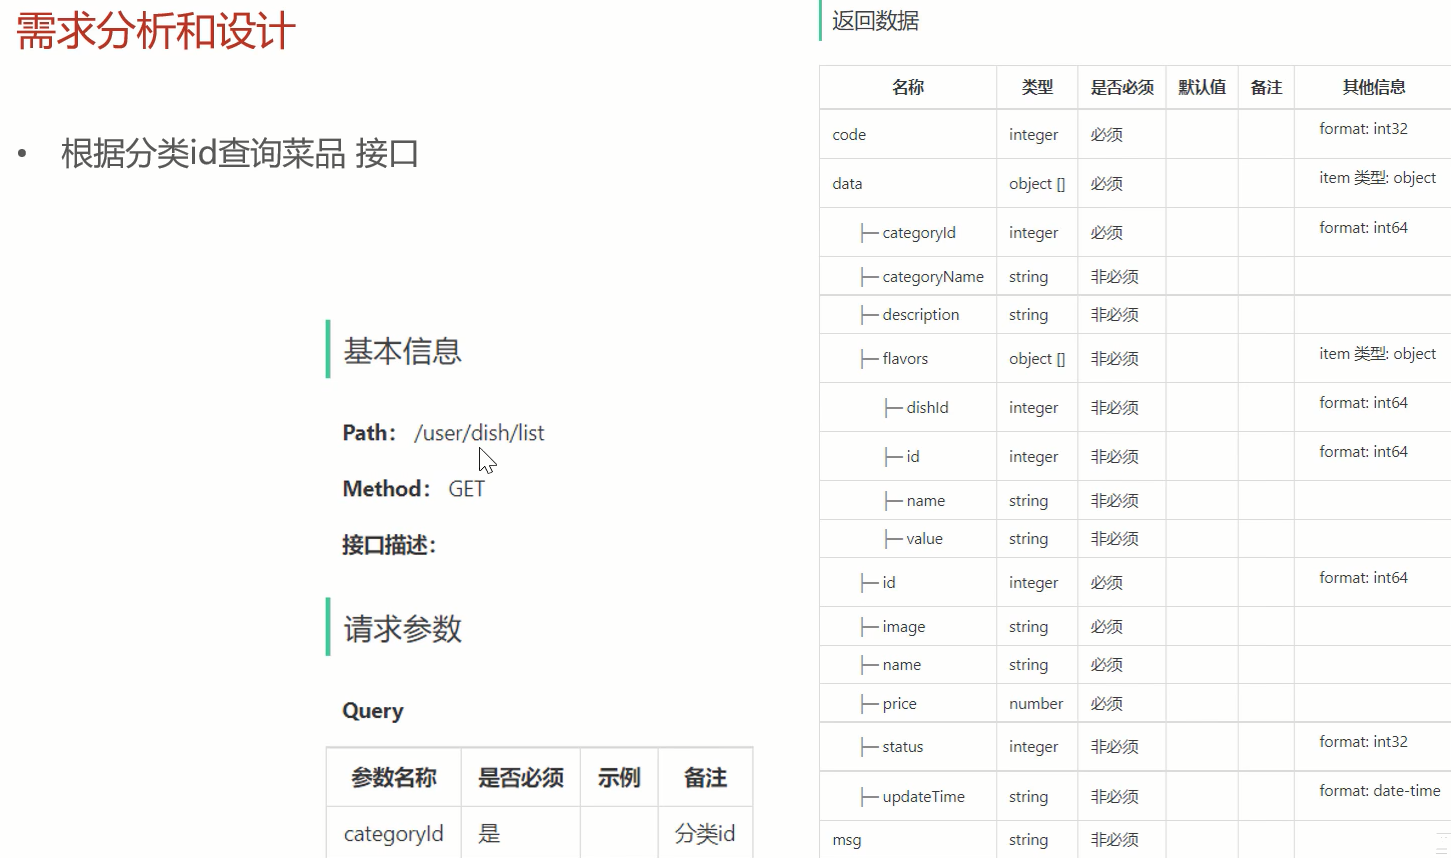1451x858 pixels.
Task: Select the GET method value
Action: tap(466, 489)
